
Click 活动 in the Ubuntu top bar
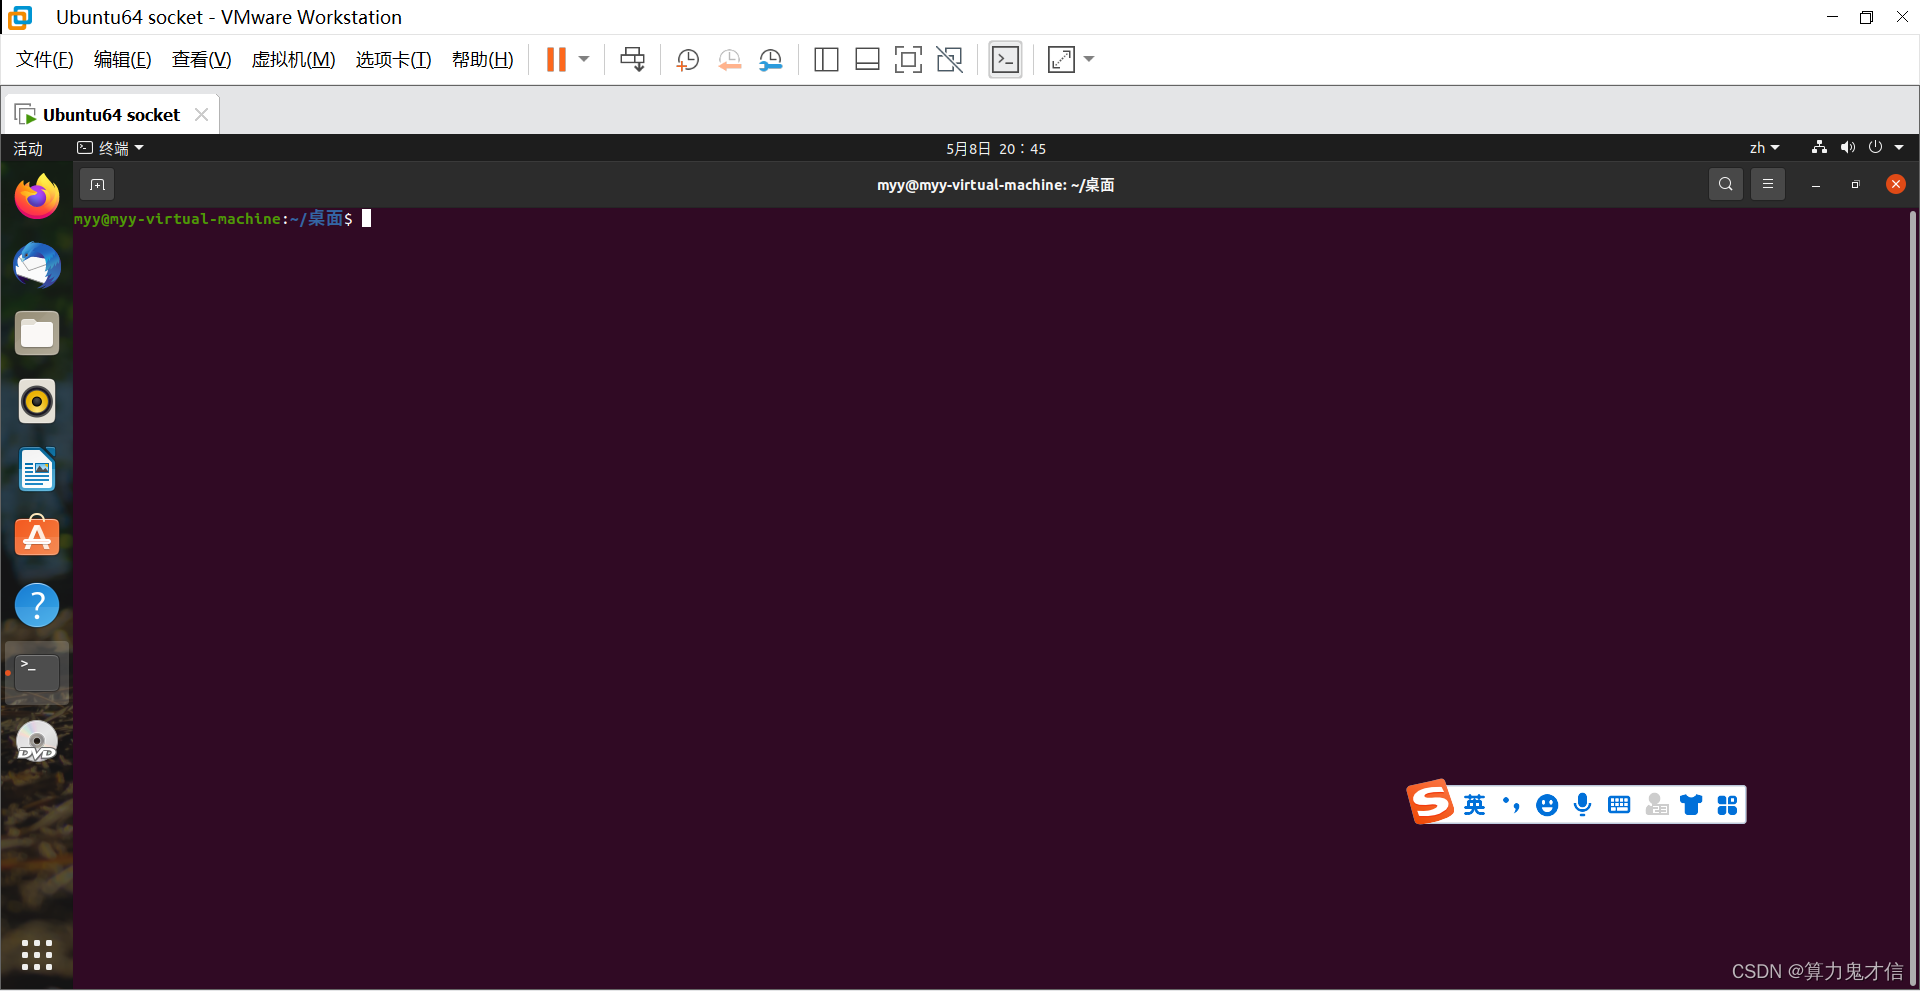click(x=27, y=147)
